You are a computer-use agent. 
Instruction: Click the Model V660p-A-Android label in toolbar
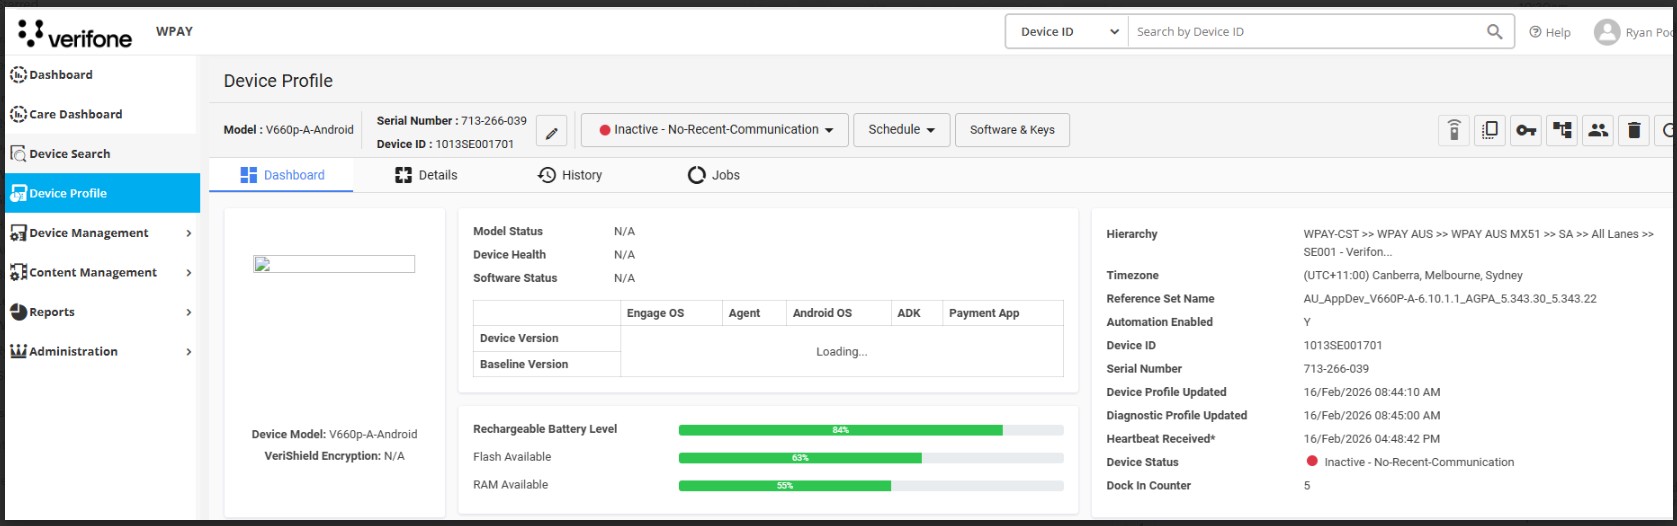point(288,130)
